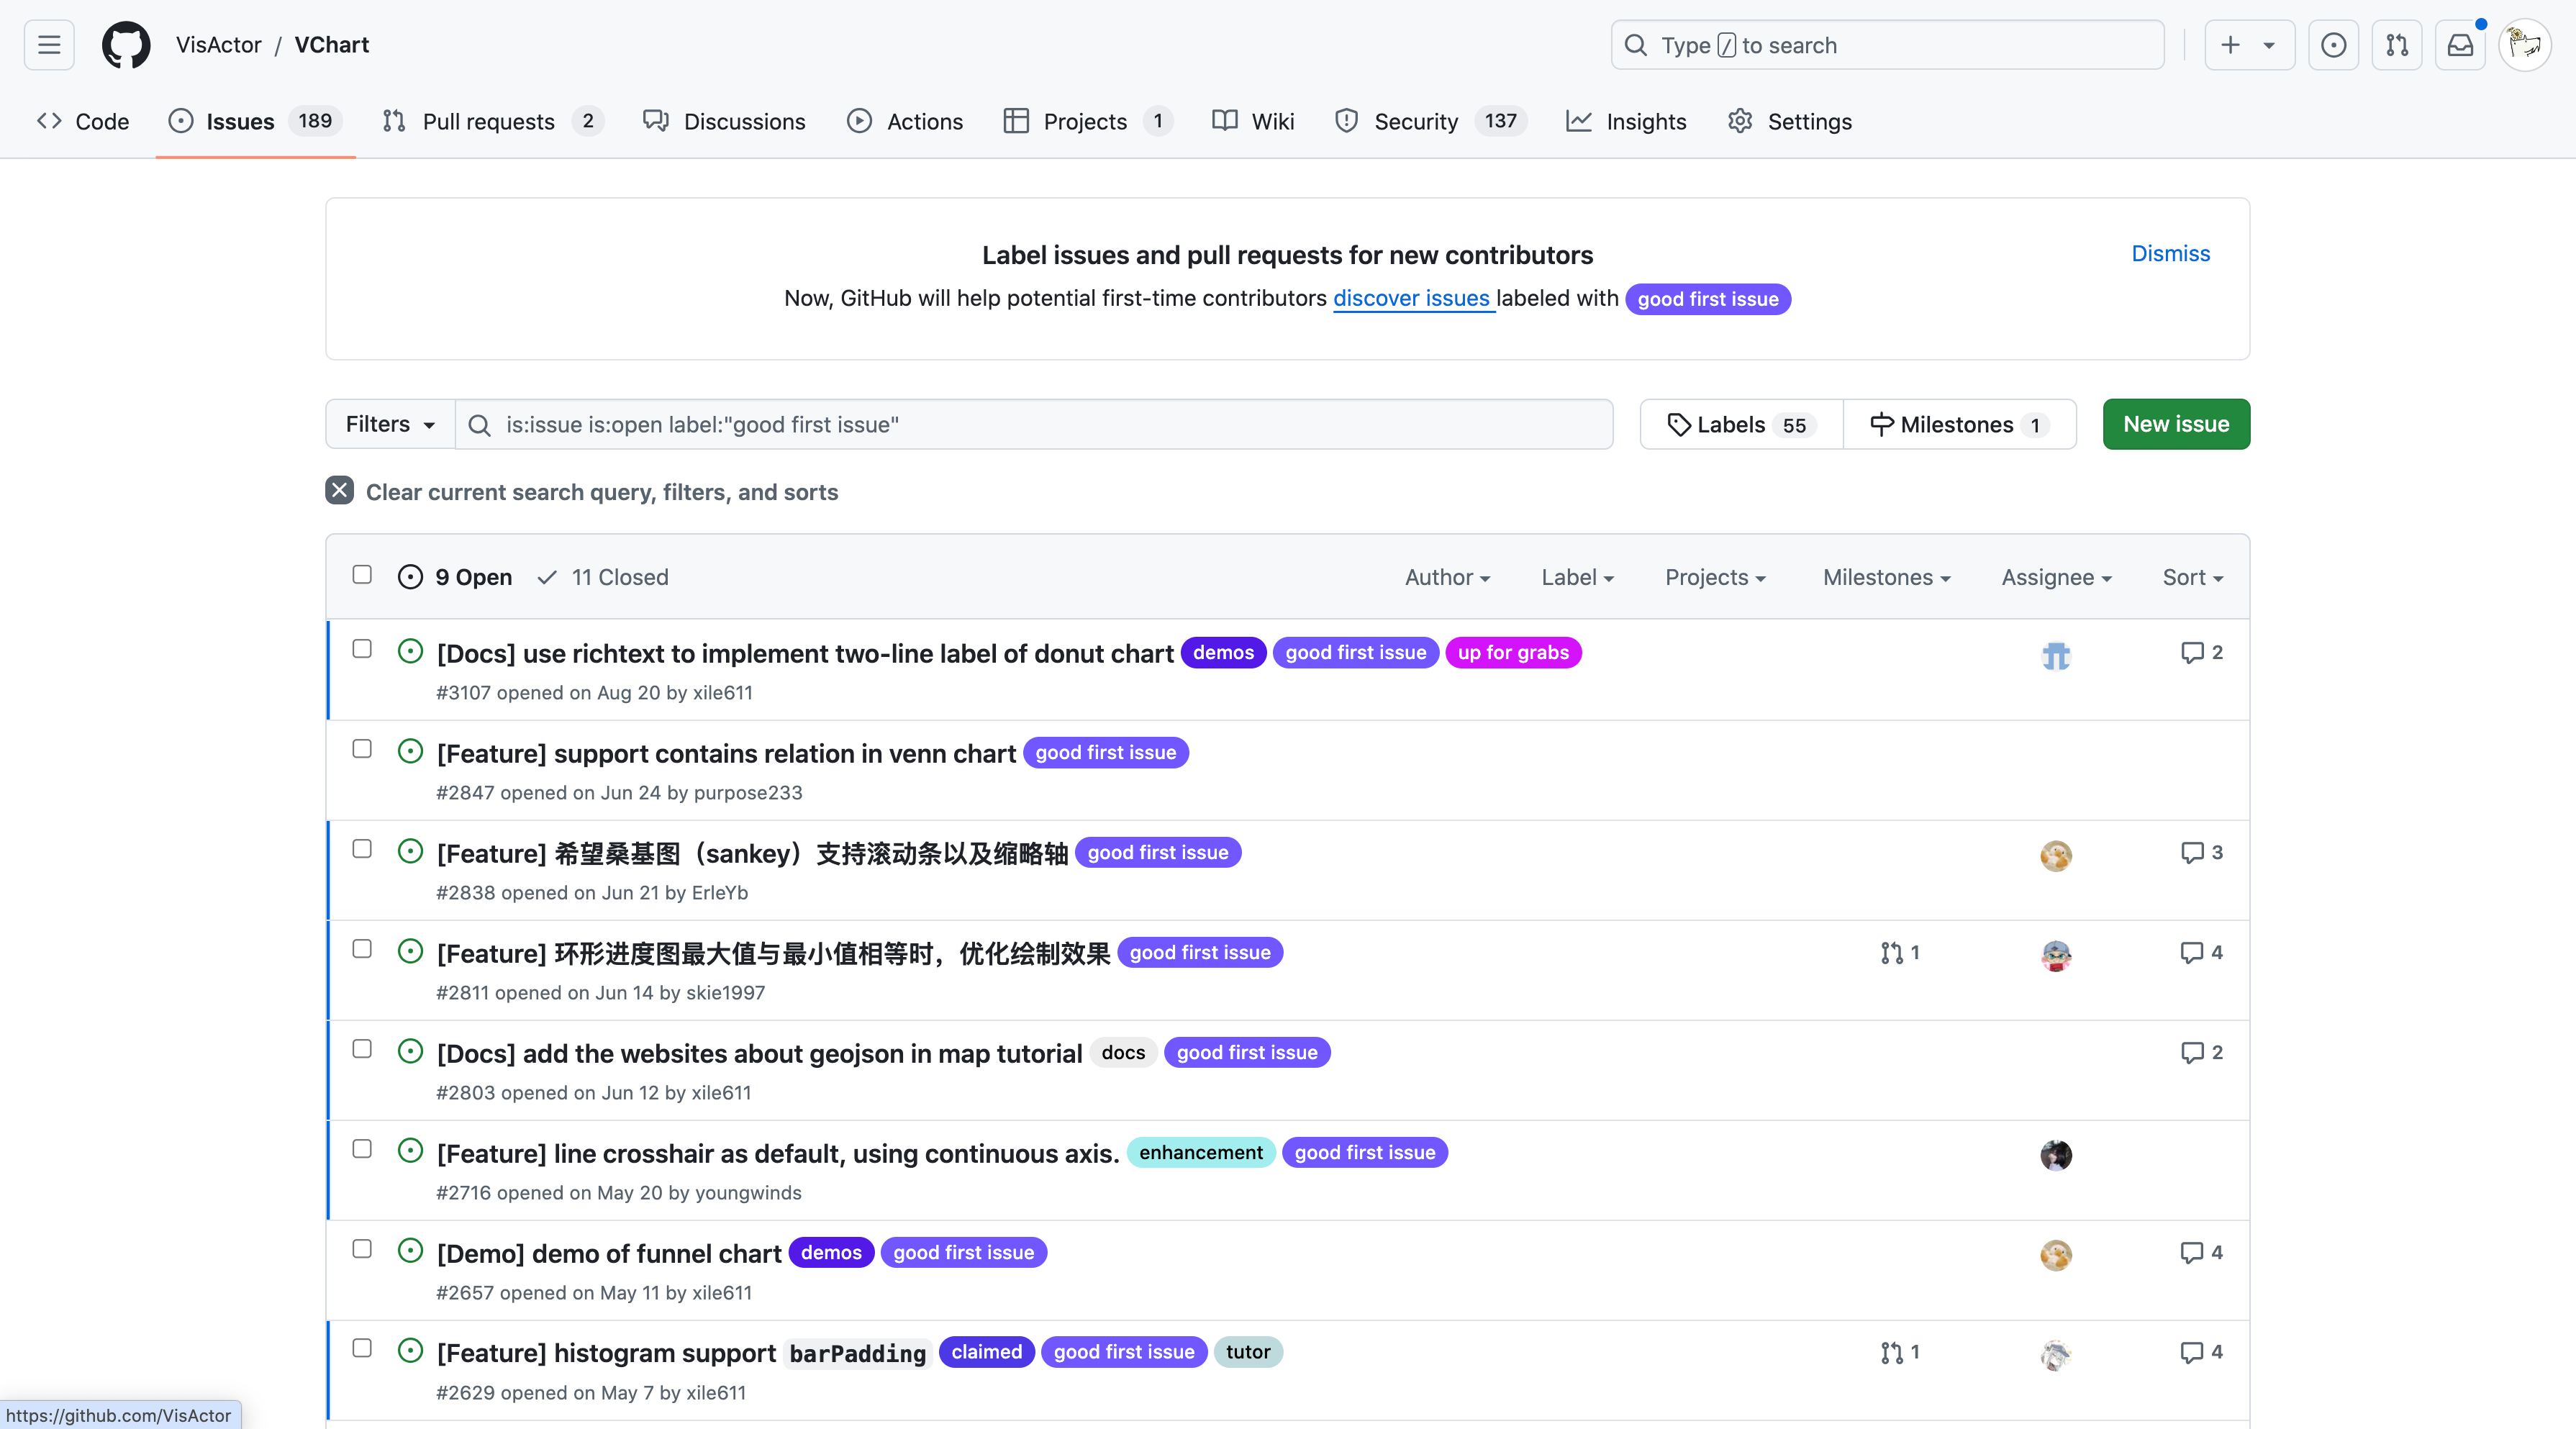Open comments on the funnel chart issue

coord(2201,1252)
